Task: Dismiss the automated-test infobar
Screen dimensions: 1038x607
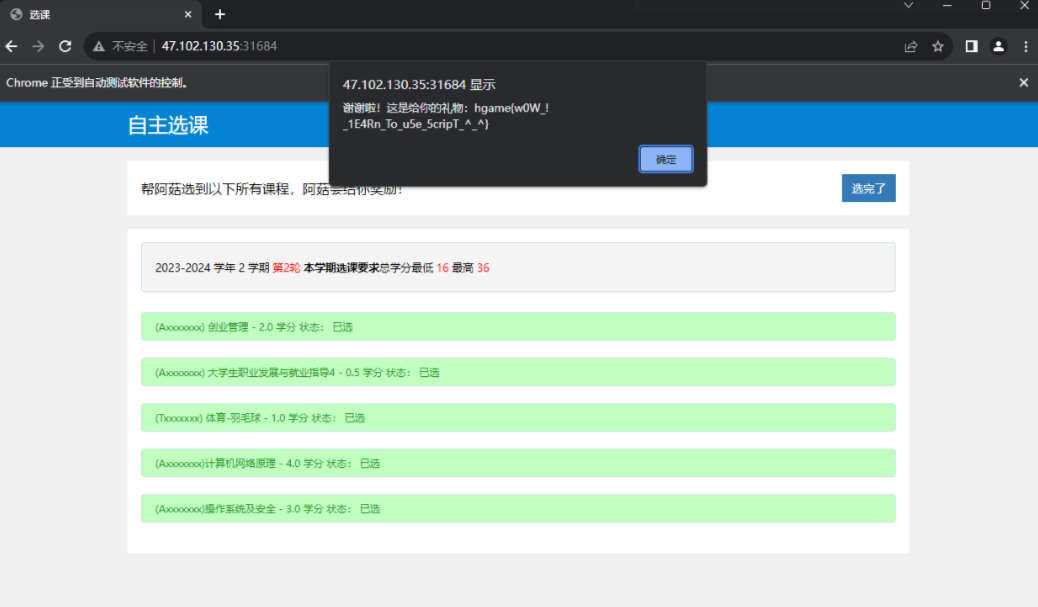Action: (x=1023, y=83)
